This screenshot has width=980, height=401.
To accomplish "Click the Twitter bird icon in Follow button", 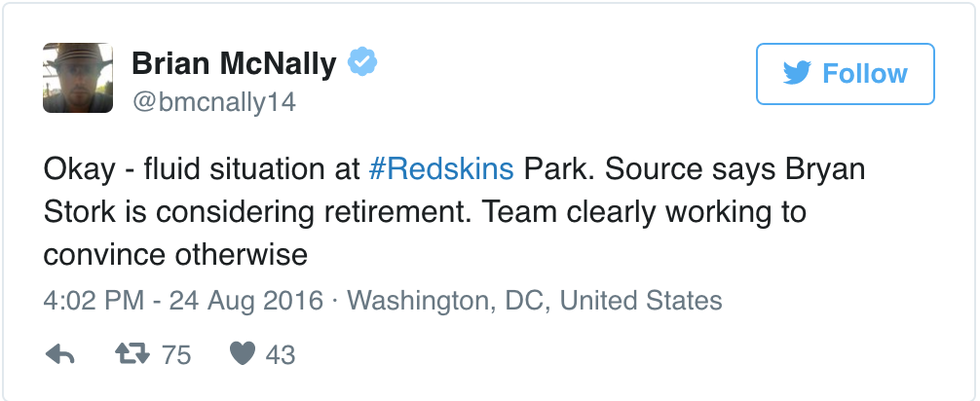I will click(x=798, y=74).
